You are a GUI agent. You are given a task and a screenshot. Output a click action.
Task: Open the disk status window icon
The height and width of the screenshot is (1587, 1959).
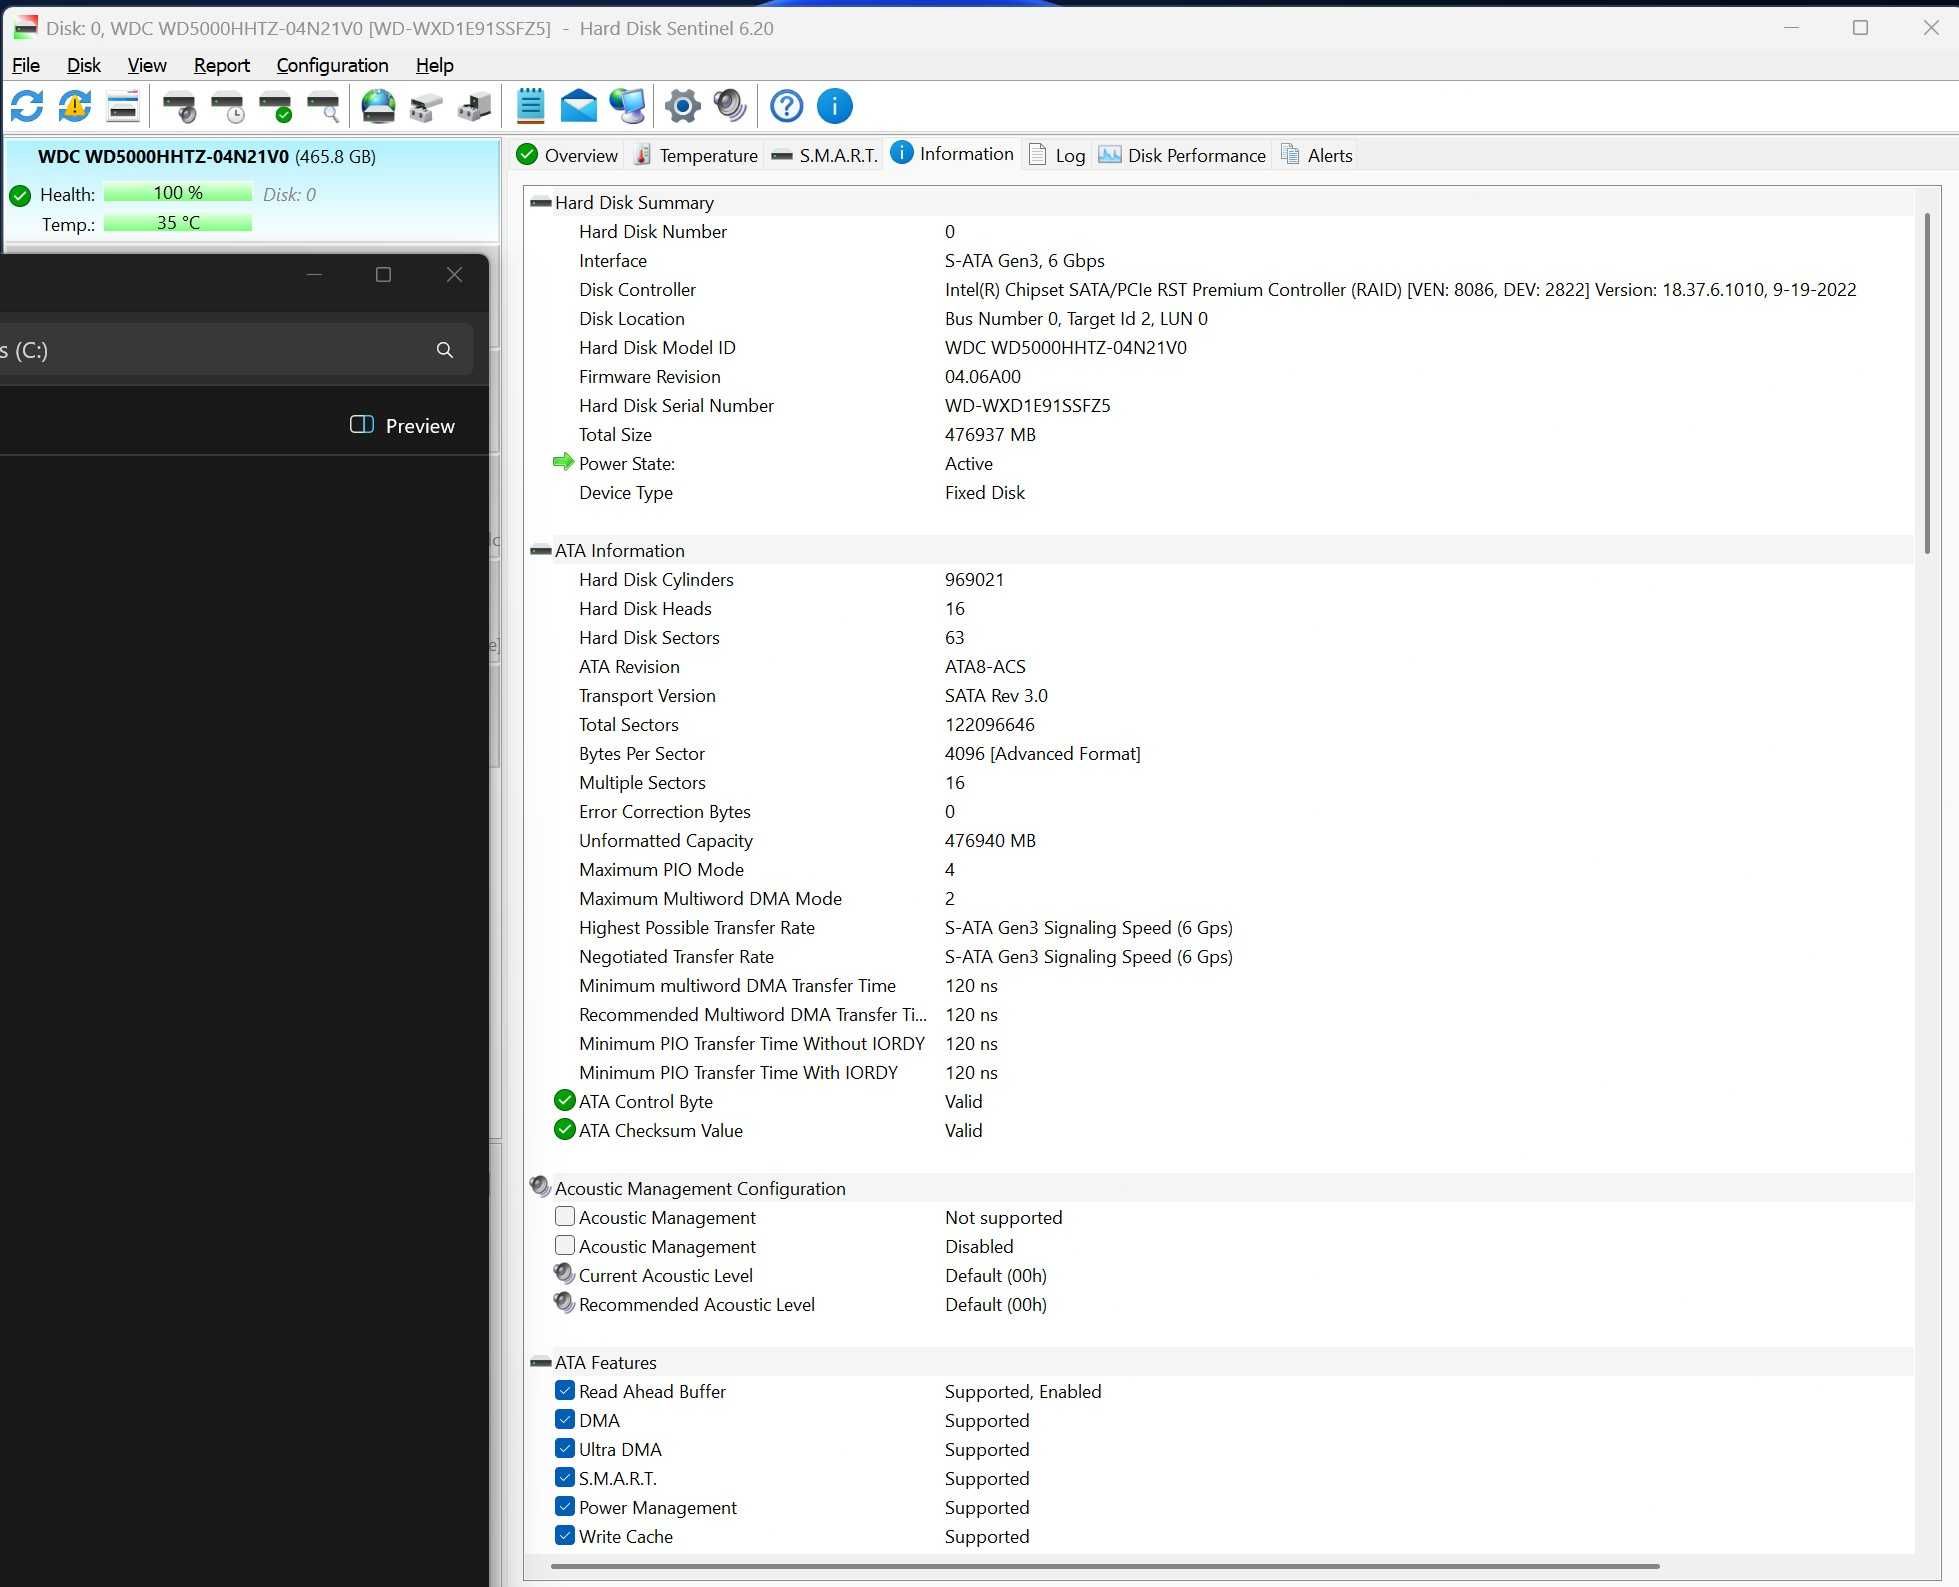(123, 106)
